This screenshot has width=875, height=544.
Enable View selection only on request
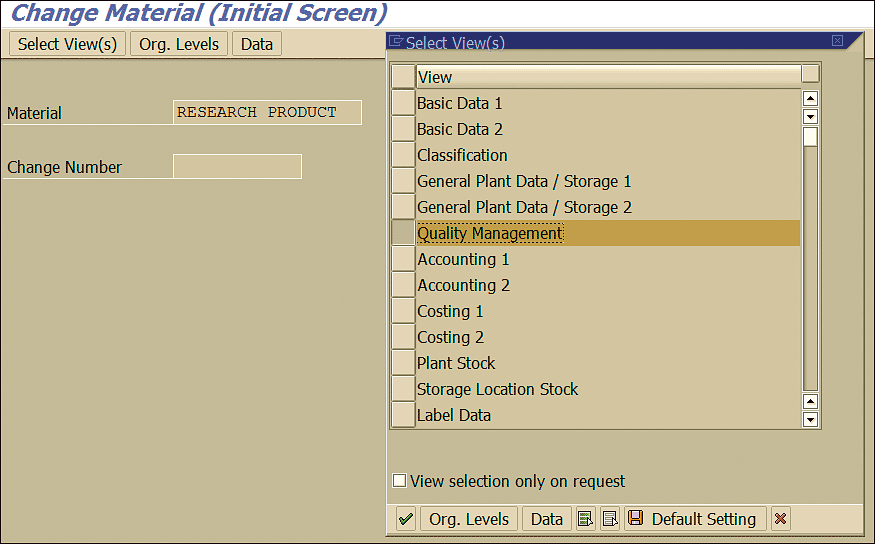coord(400,480)
